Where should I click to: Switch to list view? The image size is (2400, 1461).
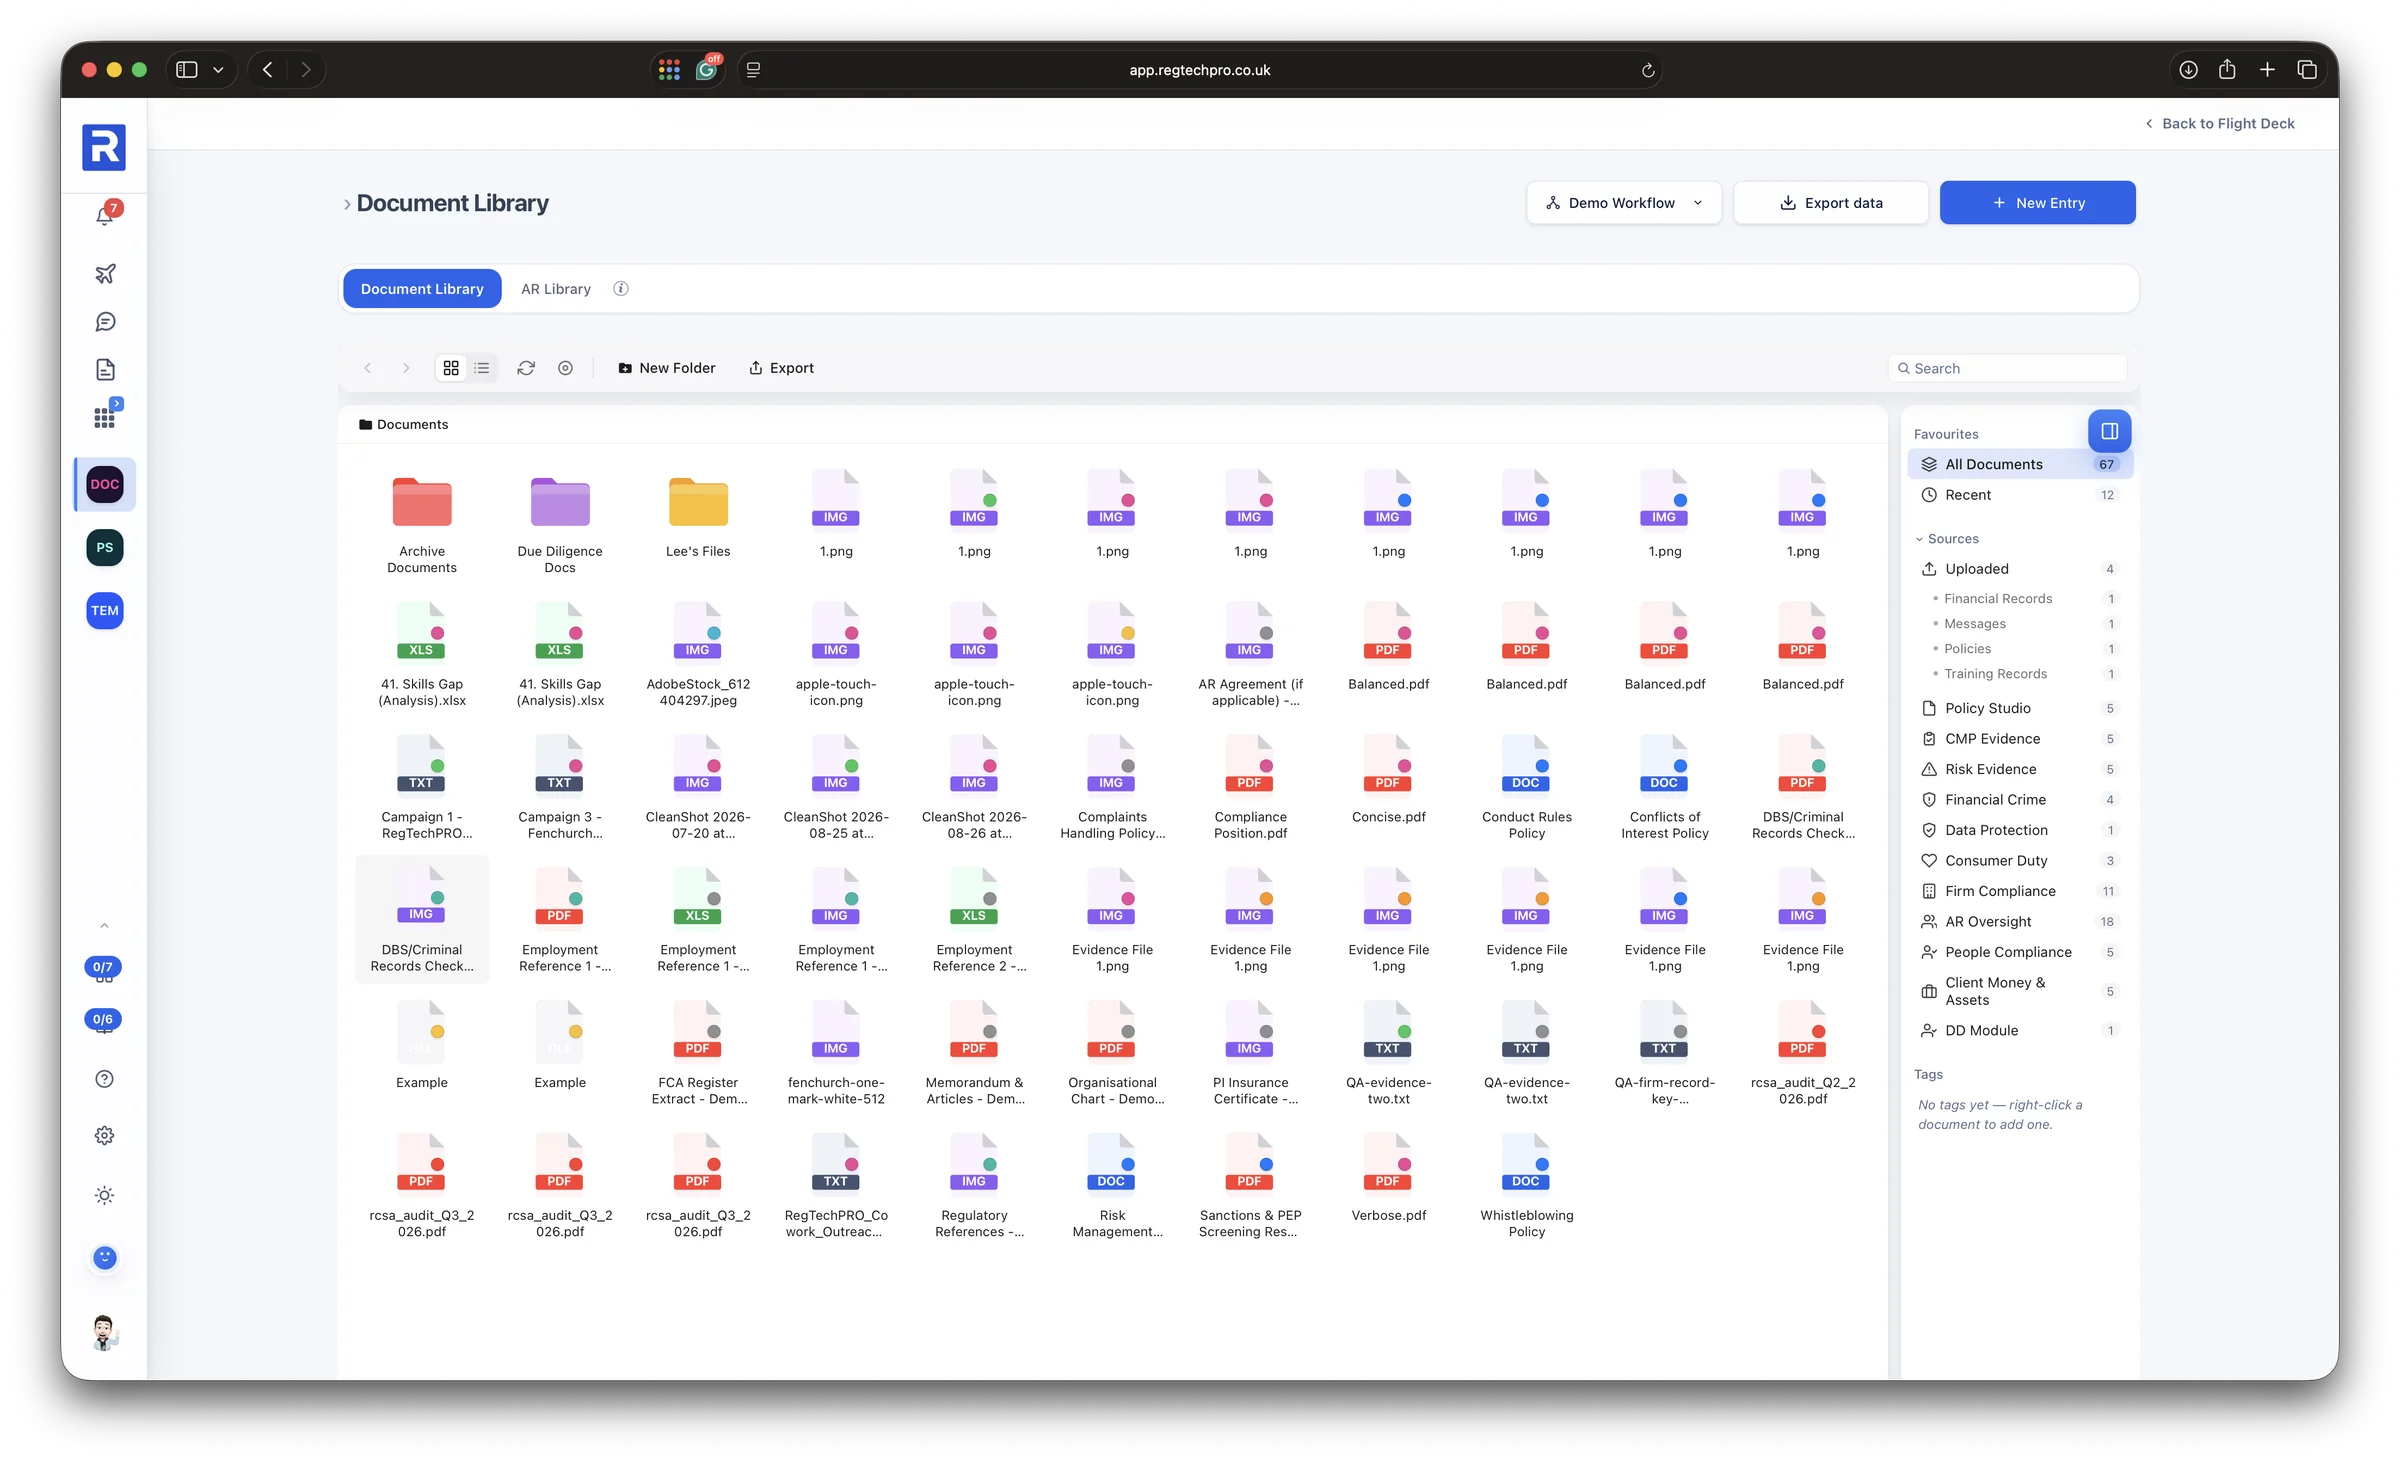coord(482,368)
